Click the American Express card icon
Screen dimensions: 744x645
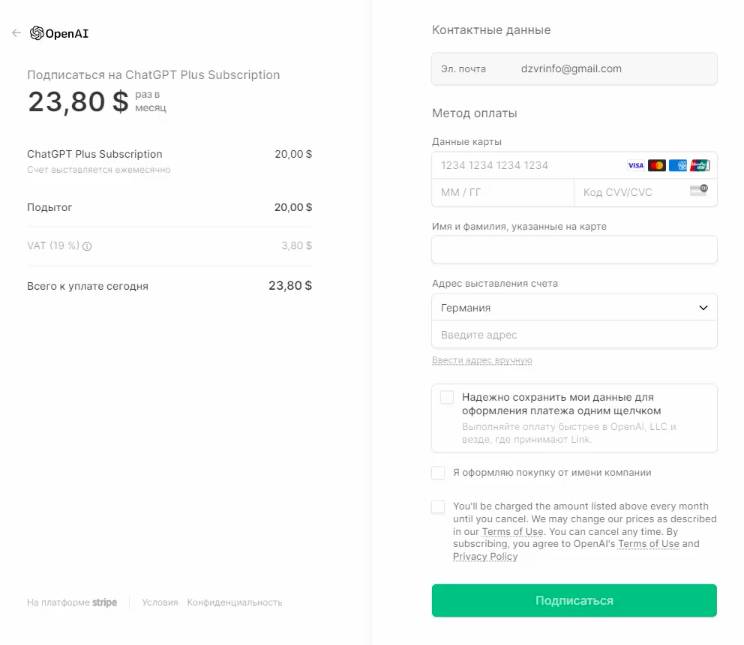(x=678, y=165)
